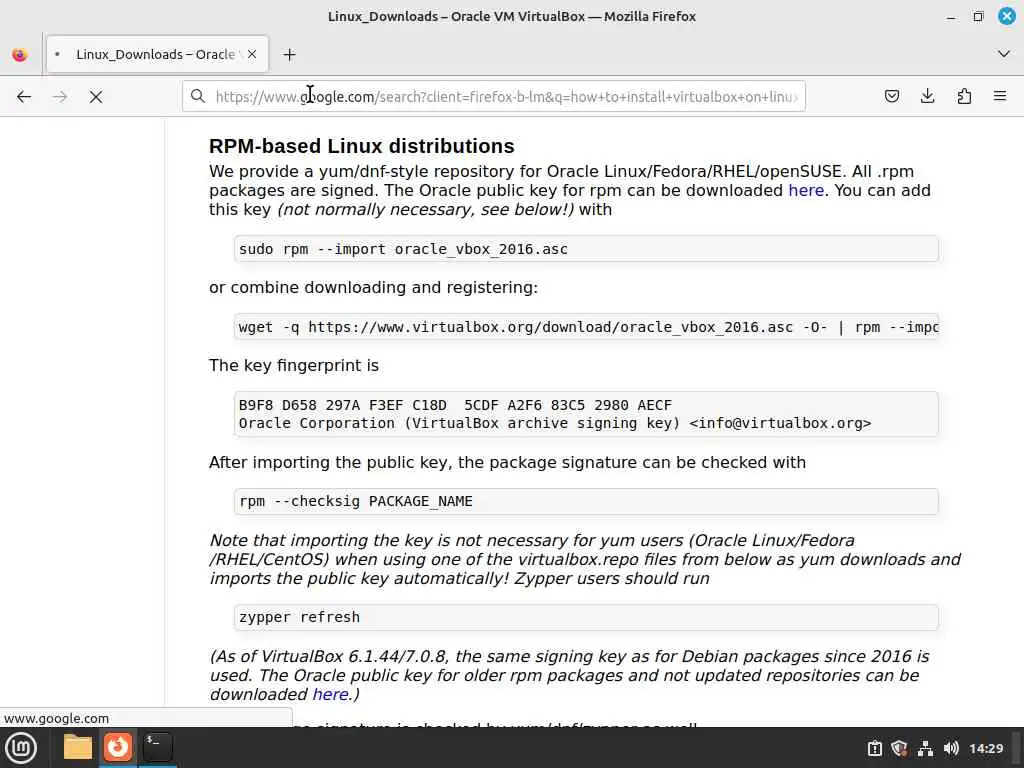This screenshot has width=1024, height=768.
Task: Click the forward navigation arrow
Action: [x=60, y=97]
